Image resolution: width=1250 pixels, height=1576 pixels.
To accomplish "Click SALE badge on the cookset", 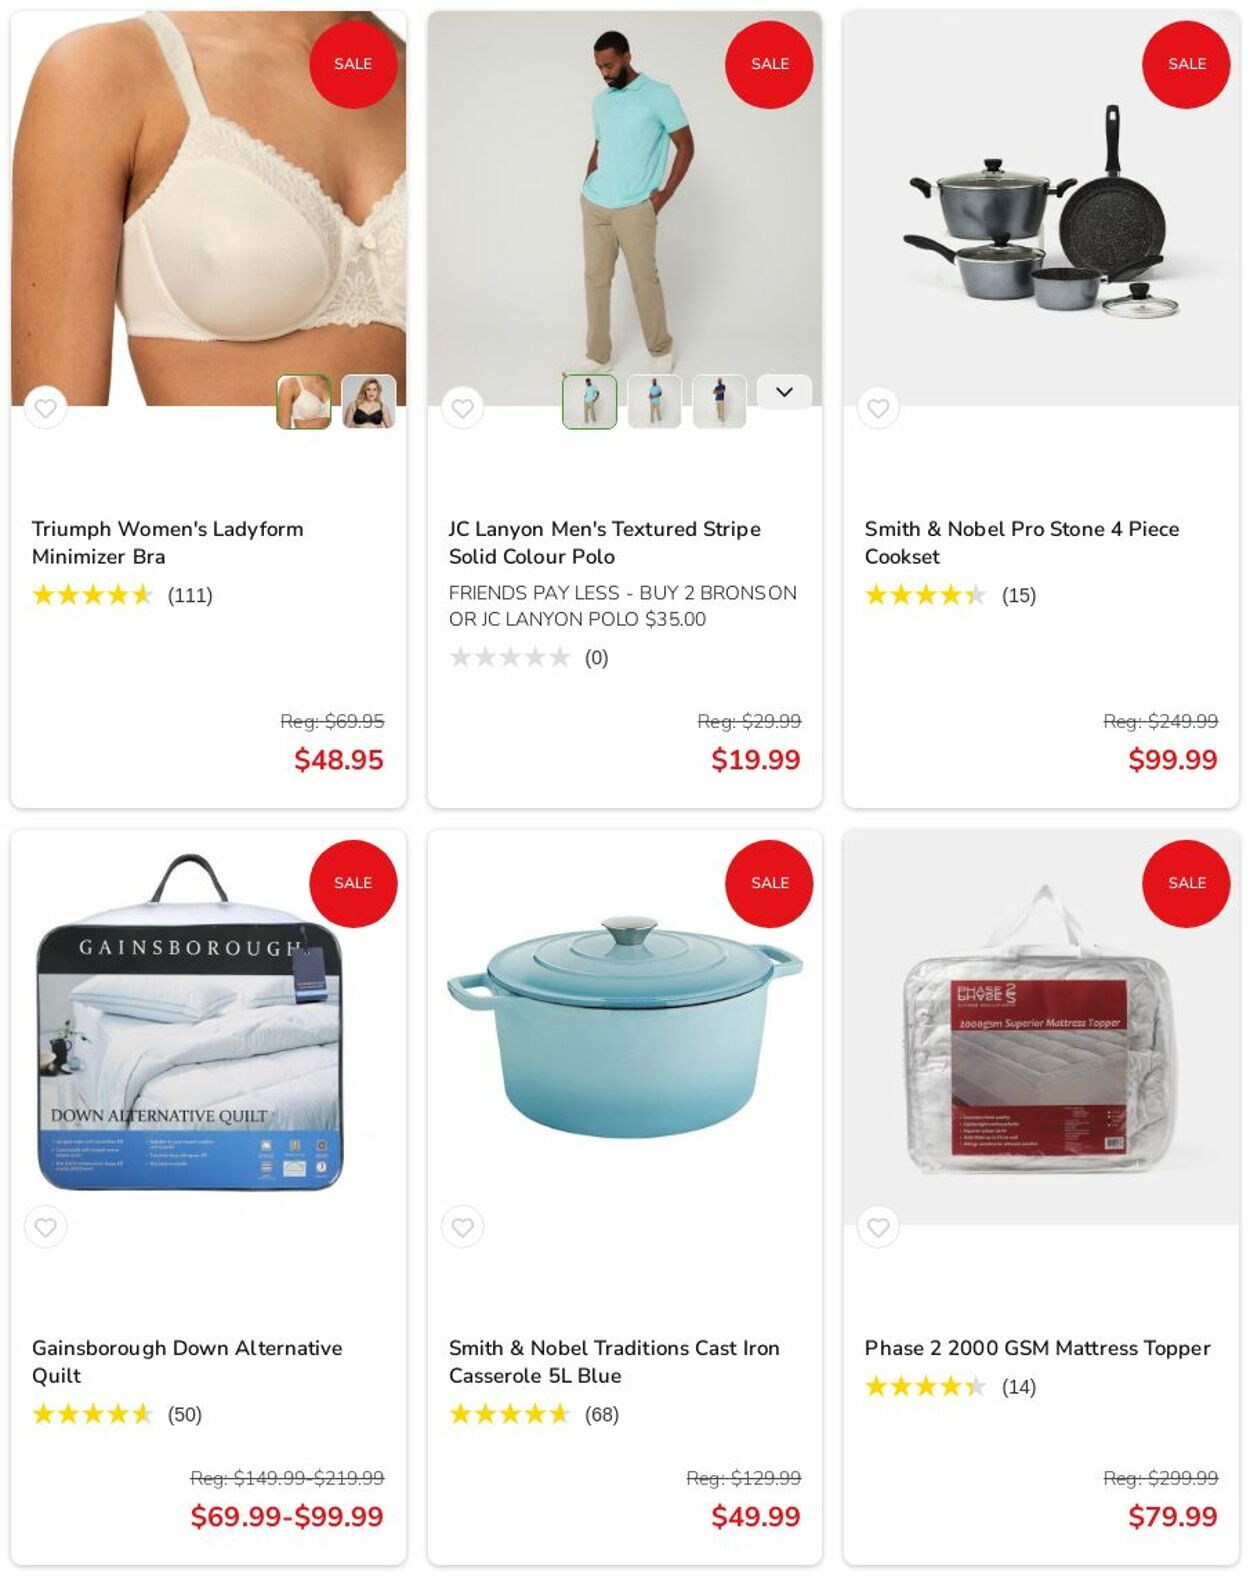I will point(1186,64).
